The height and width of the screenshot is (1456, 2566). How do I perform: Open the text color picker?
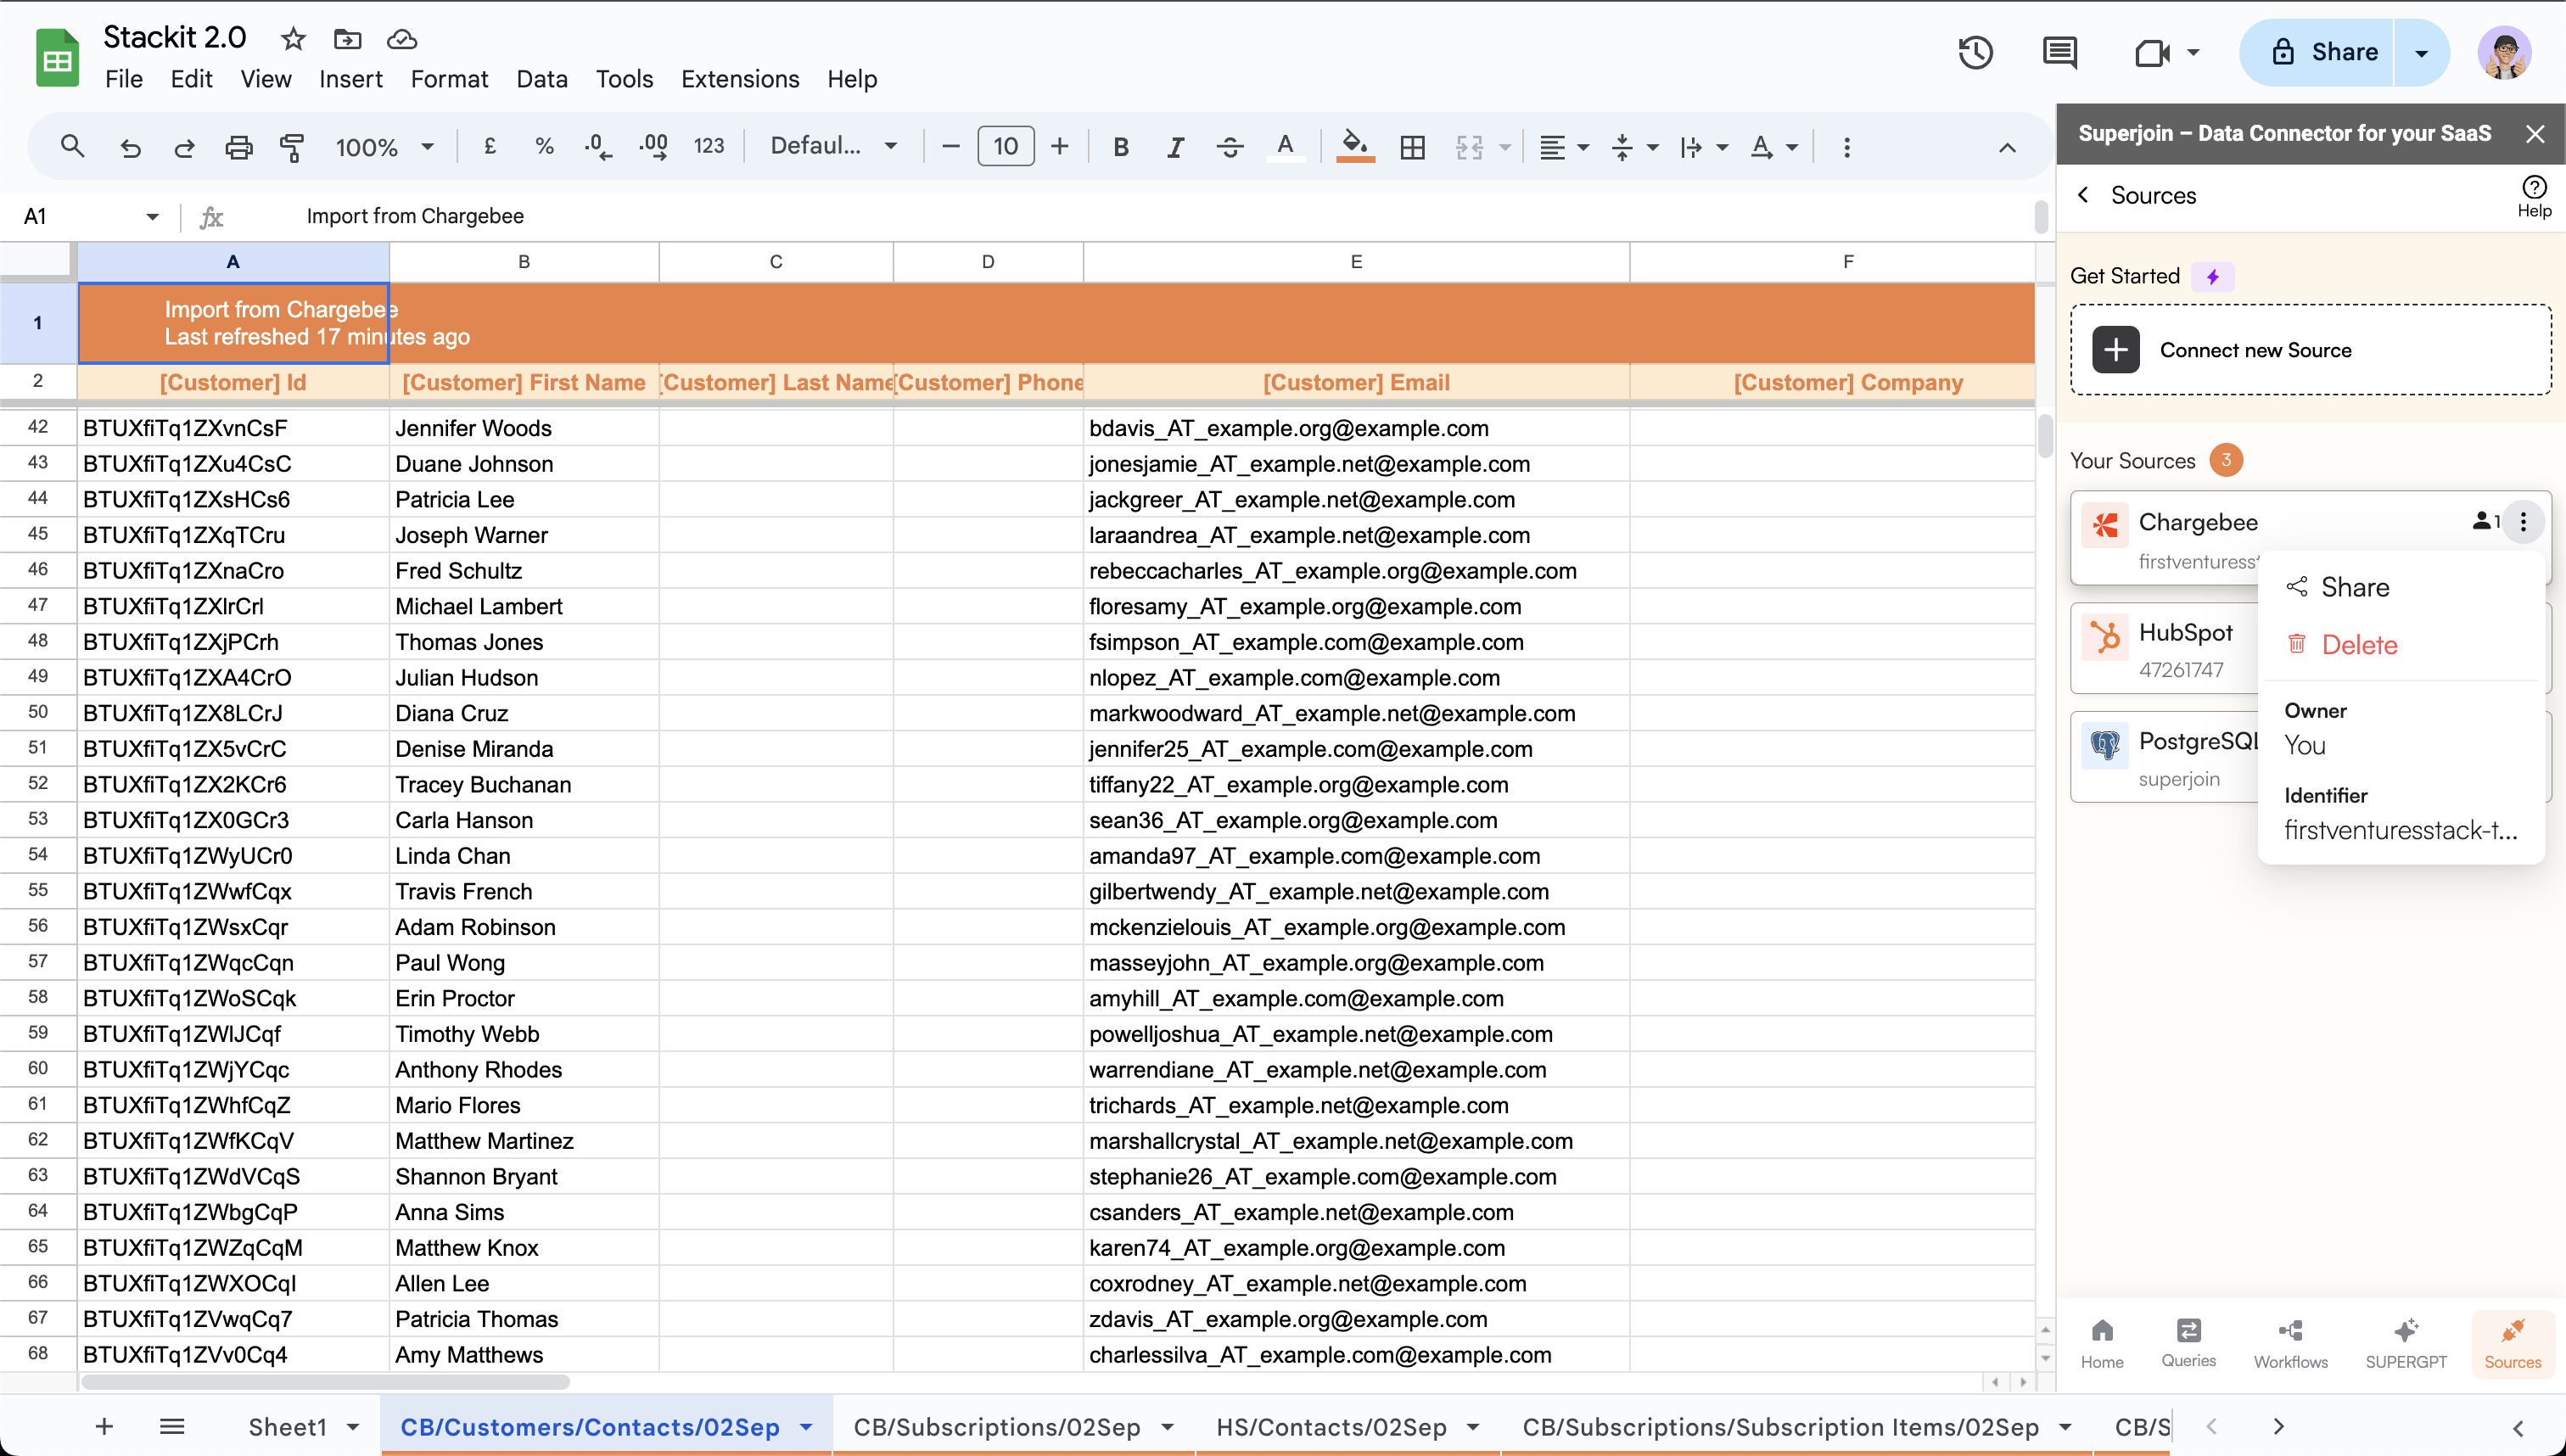click(1285, 147)
